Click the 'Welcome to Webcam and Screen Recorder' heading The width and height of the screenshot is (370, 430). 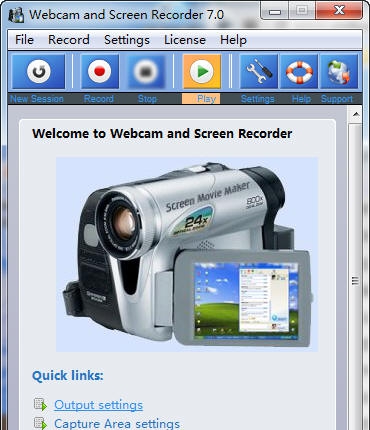[x=162, y=134]
